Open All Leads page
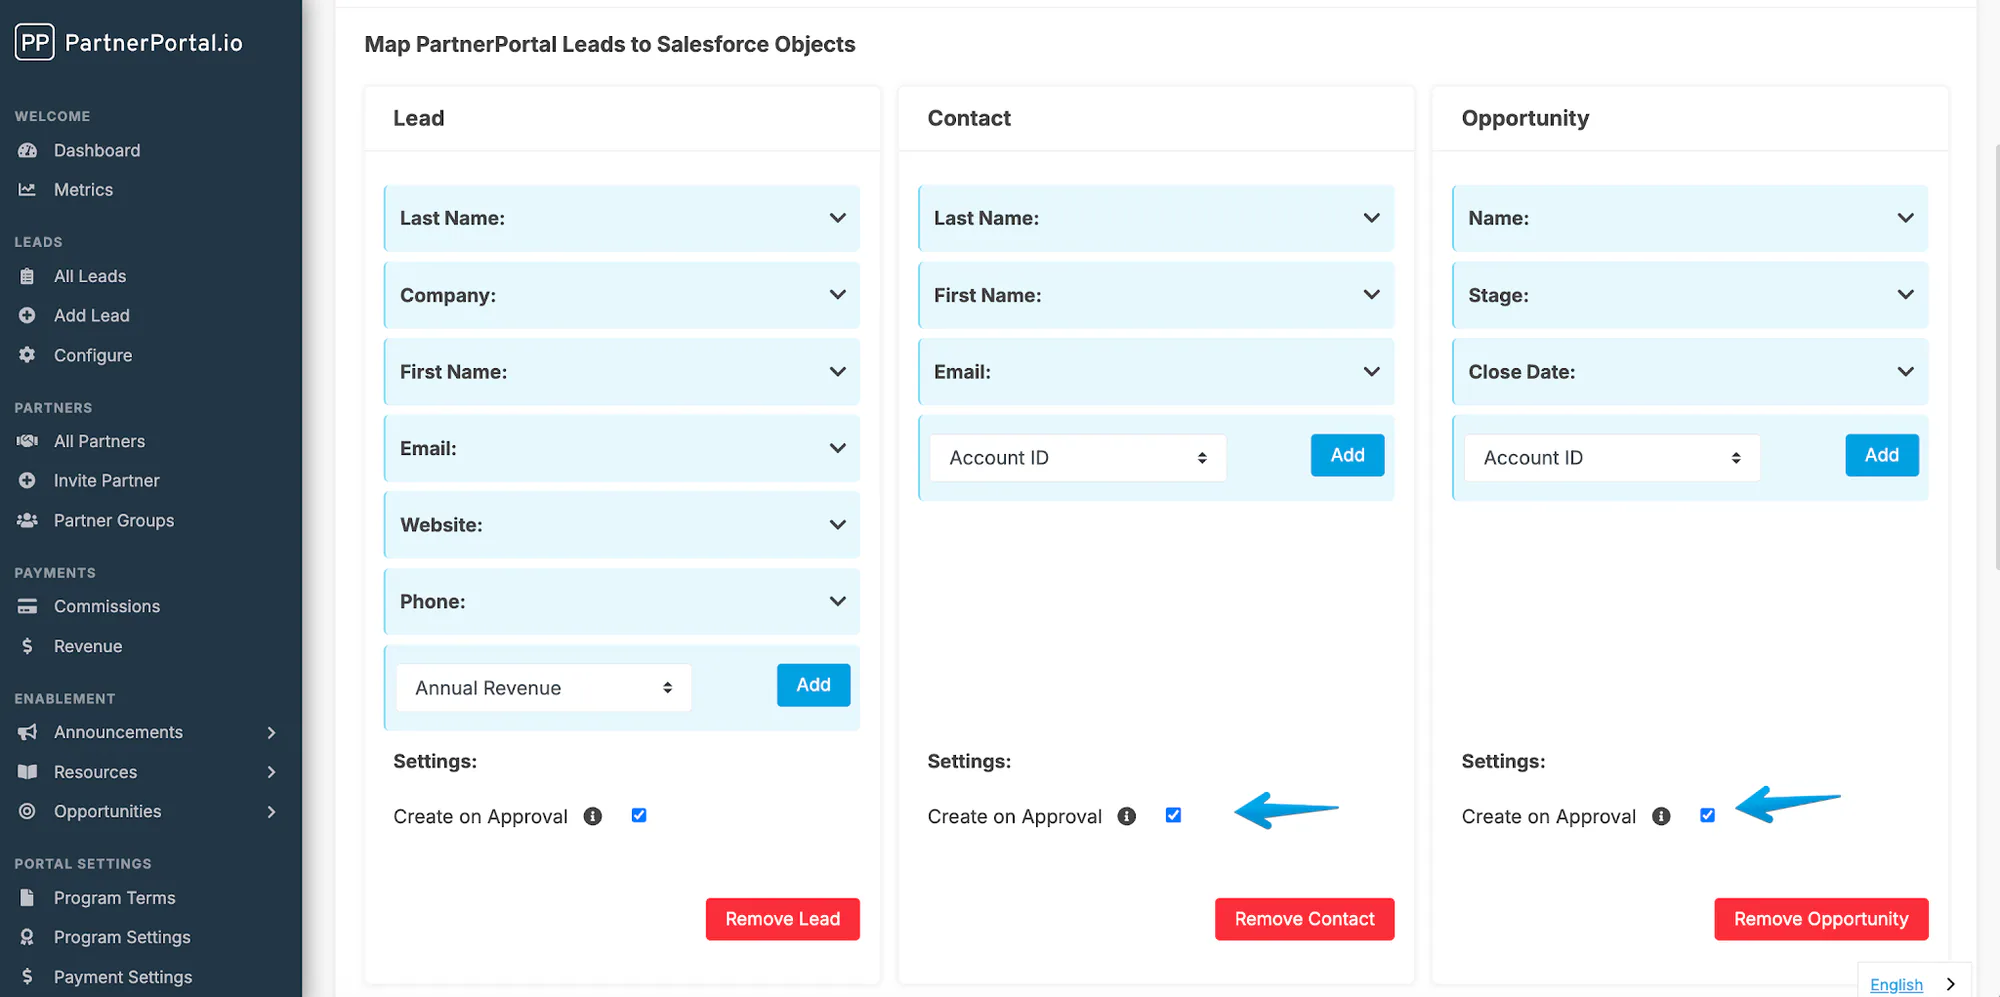The image size is (2000, 997). (90, 276)
